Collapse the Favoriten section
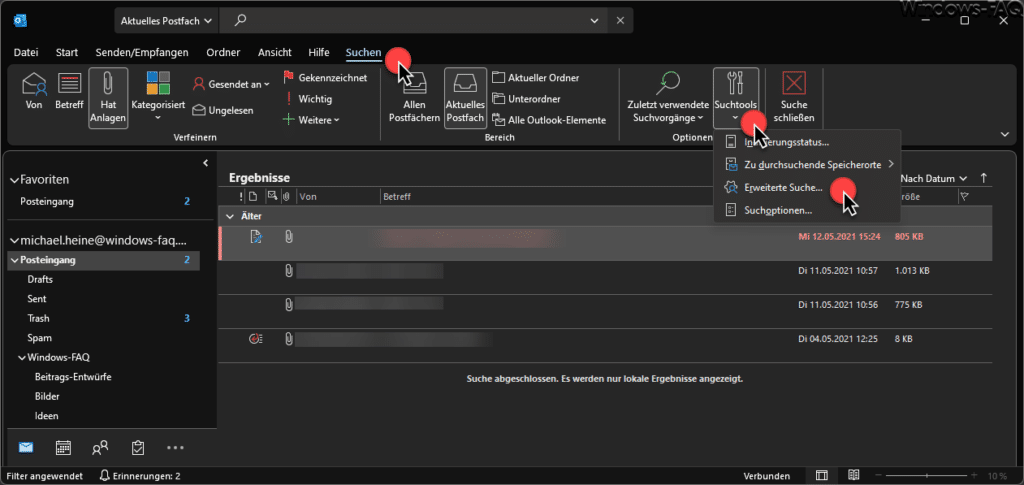Screen dimensions: 1024x485 [x=14, y=180]
